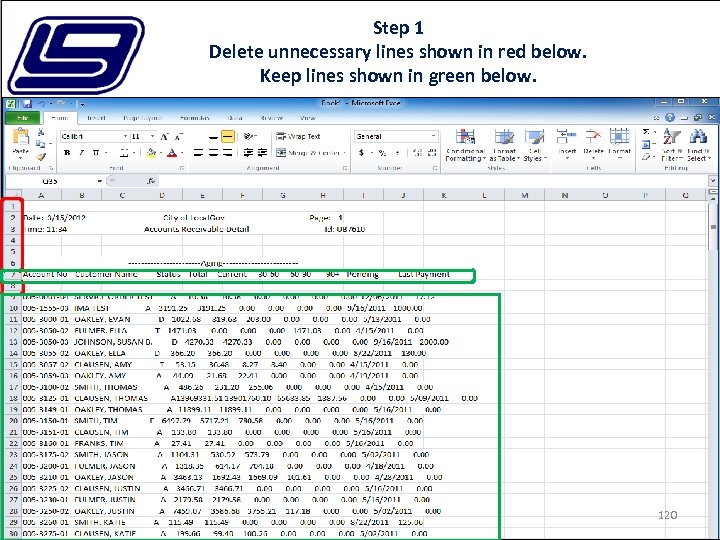The width and height of the screenshot is (720, 540).
Task: Click the Paste clipboard icon
Action: (x=20, y=136)
